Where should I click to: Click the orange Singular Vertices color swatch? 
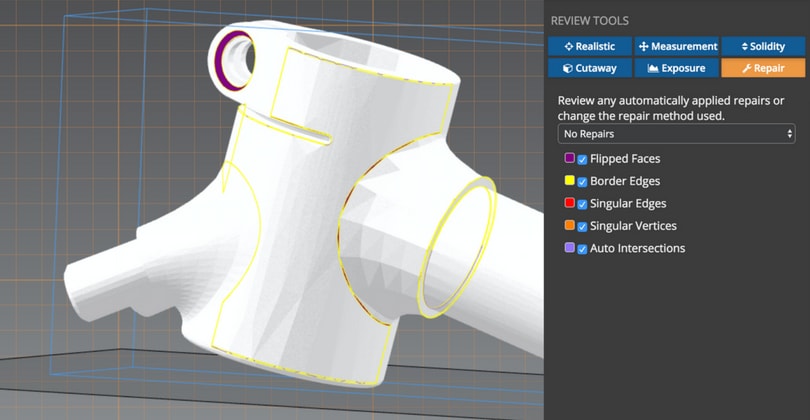[x=570, y=225]
